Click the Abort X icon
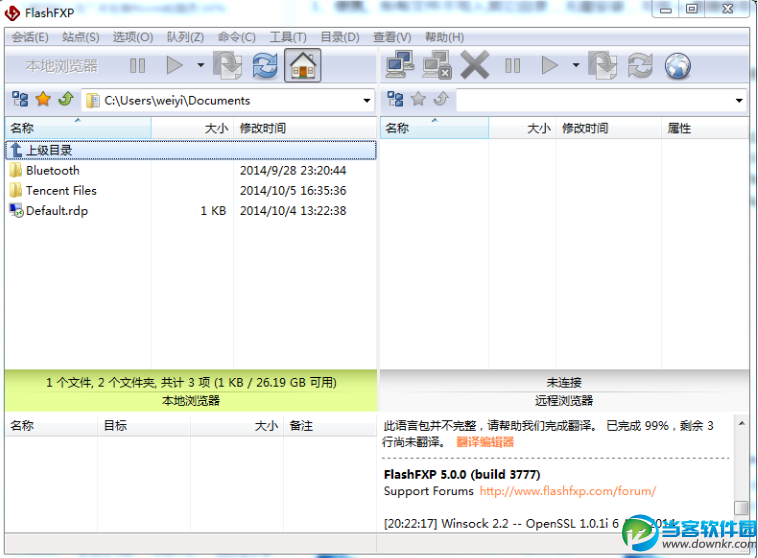 point(475,65)
